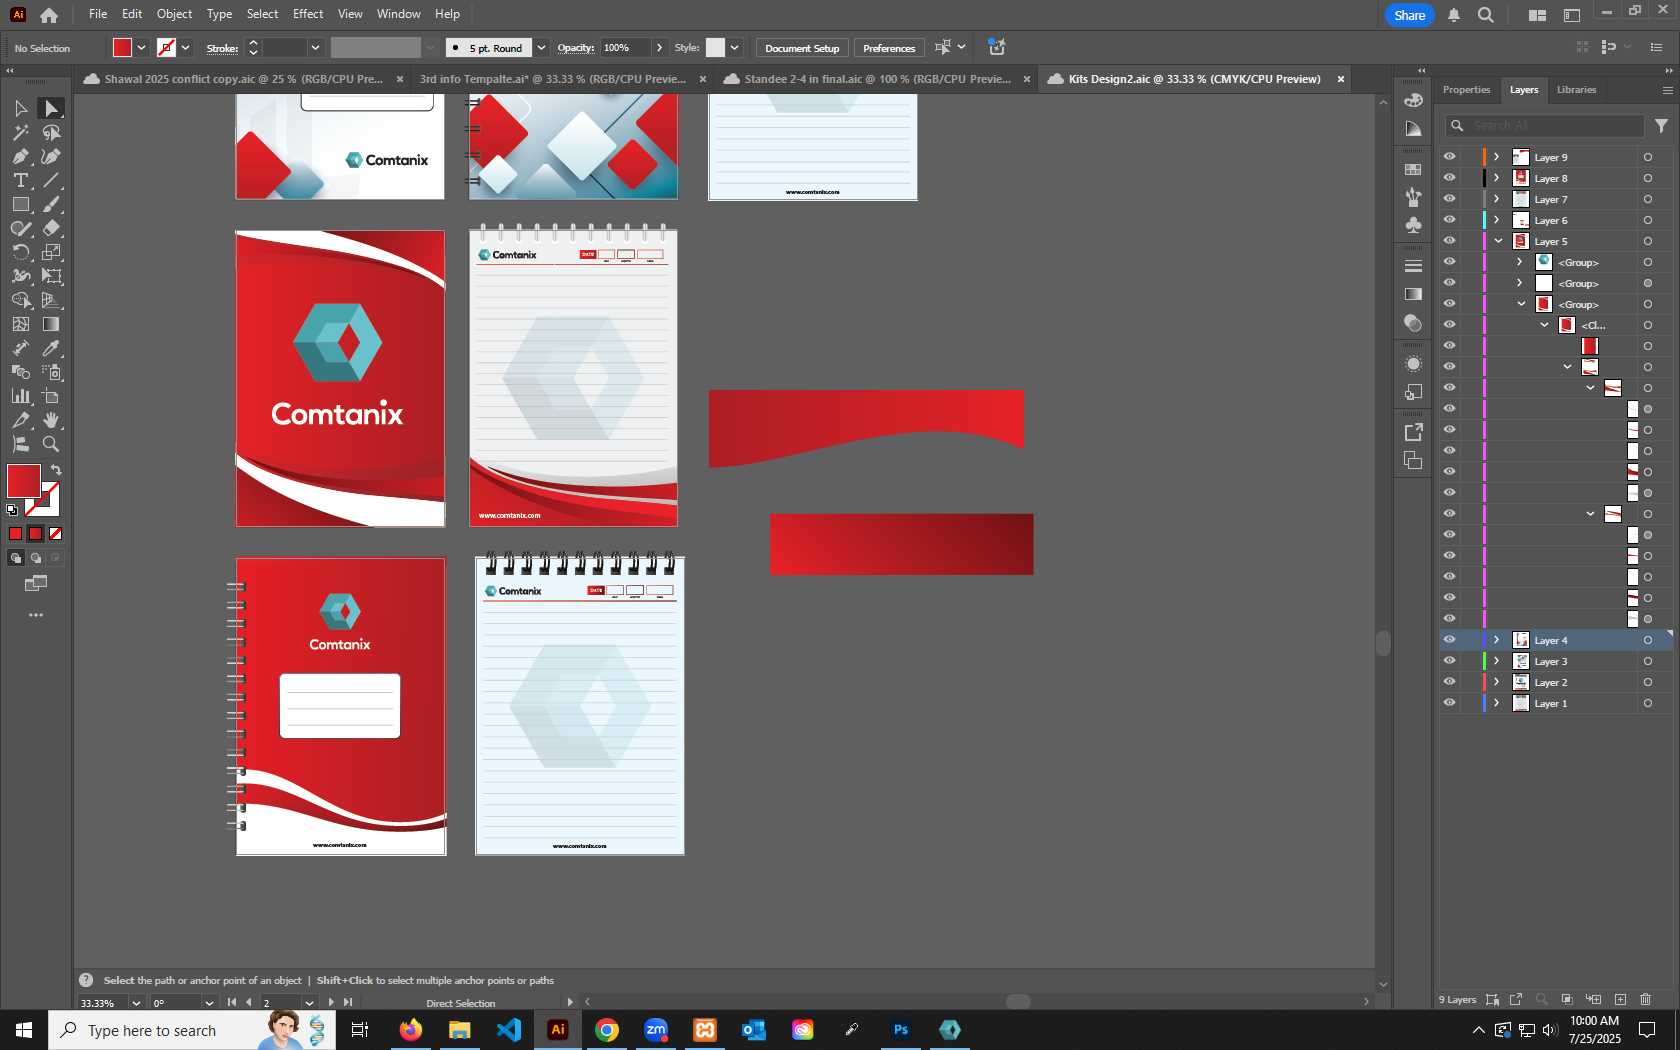
Task: Click the large red Fill swatch
Action: (24, 481)
